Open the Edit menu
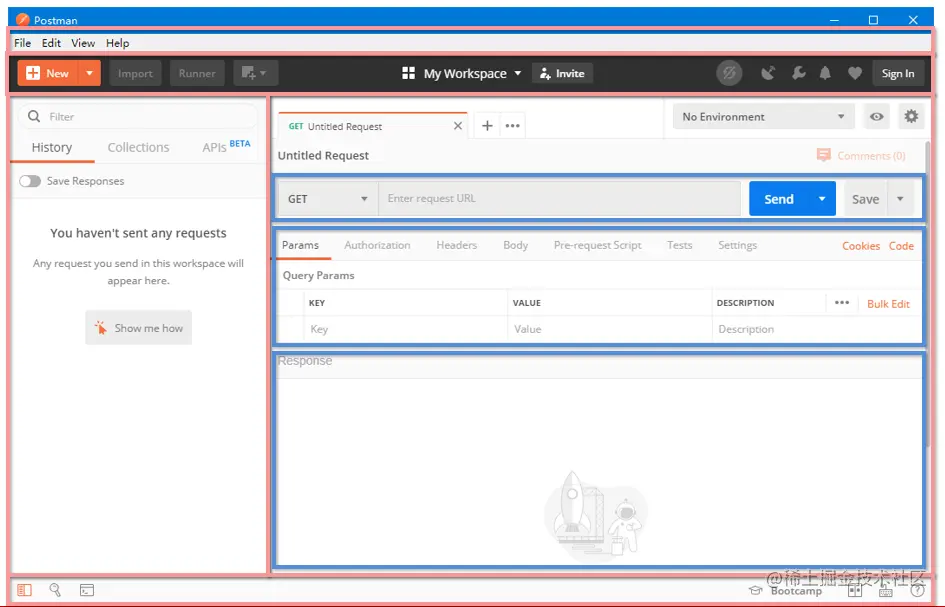The image size is (945, 607). [x=51, y=43]
